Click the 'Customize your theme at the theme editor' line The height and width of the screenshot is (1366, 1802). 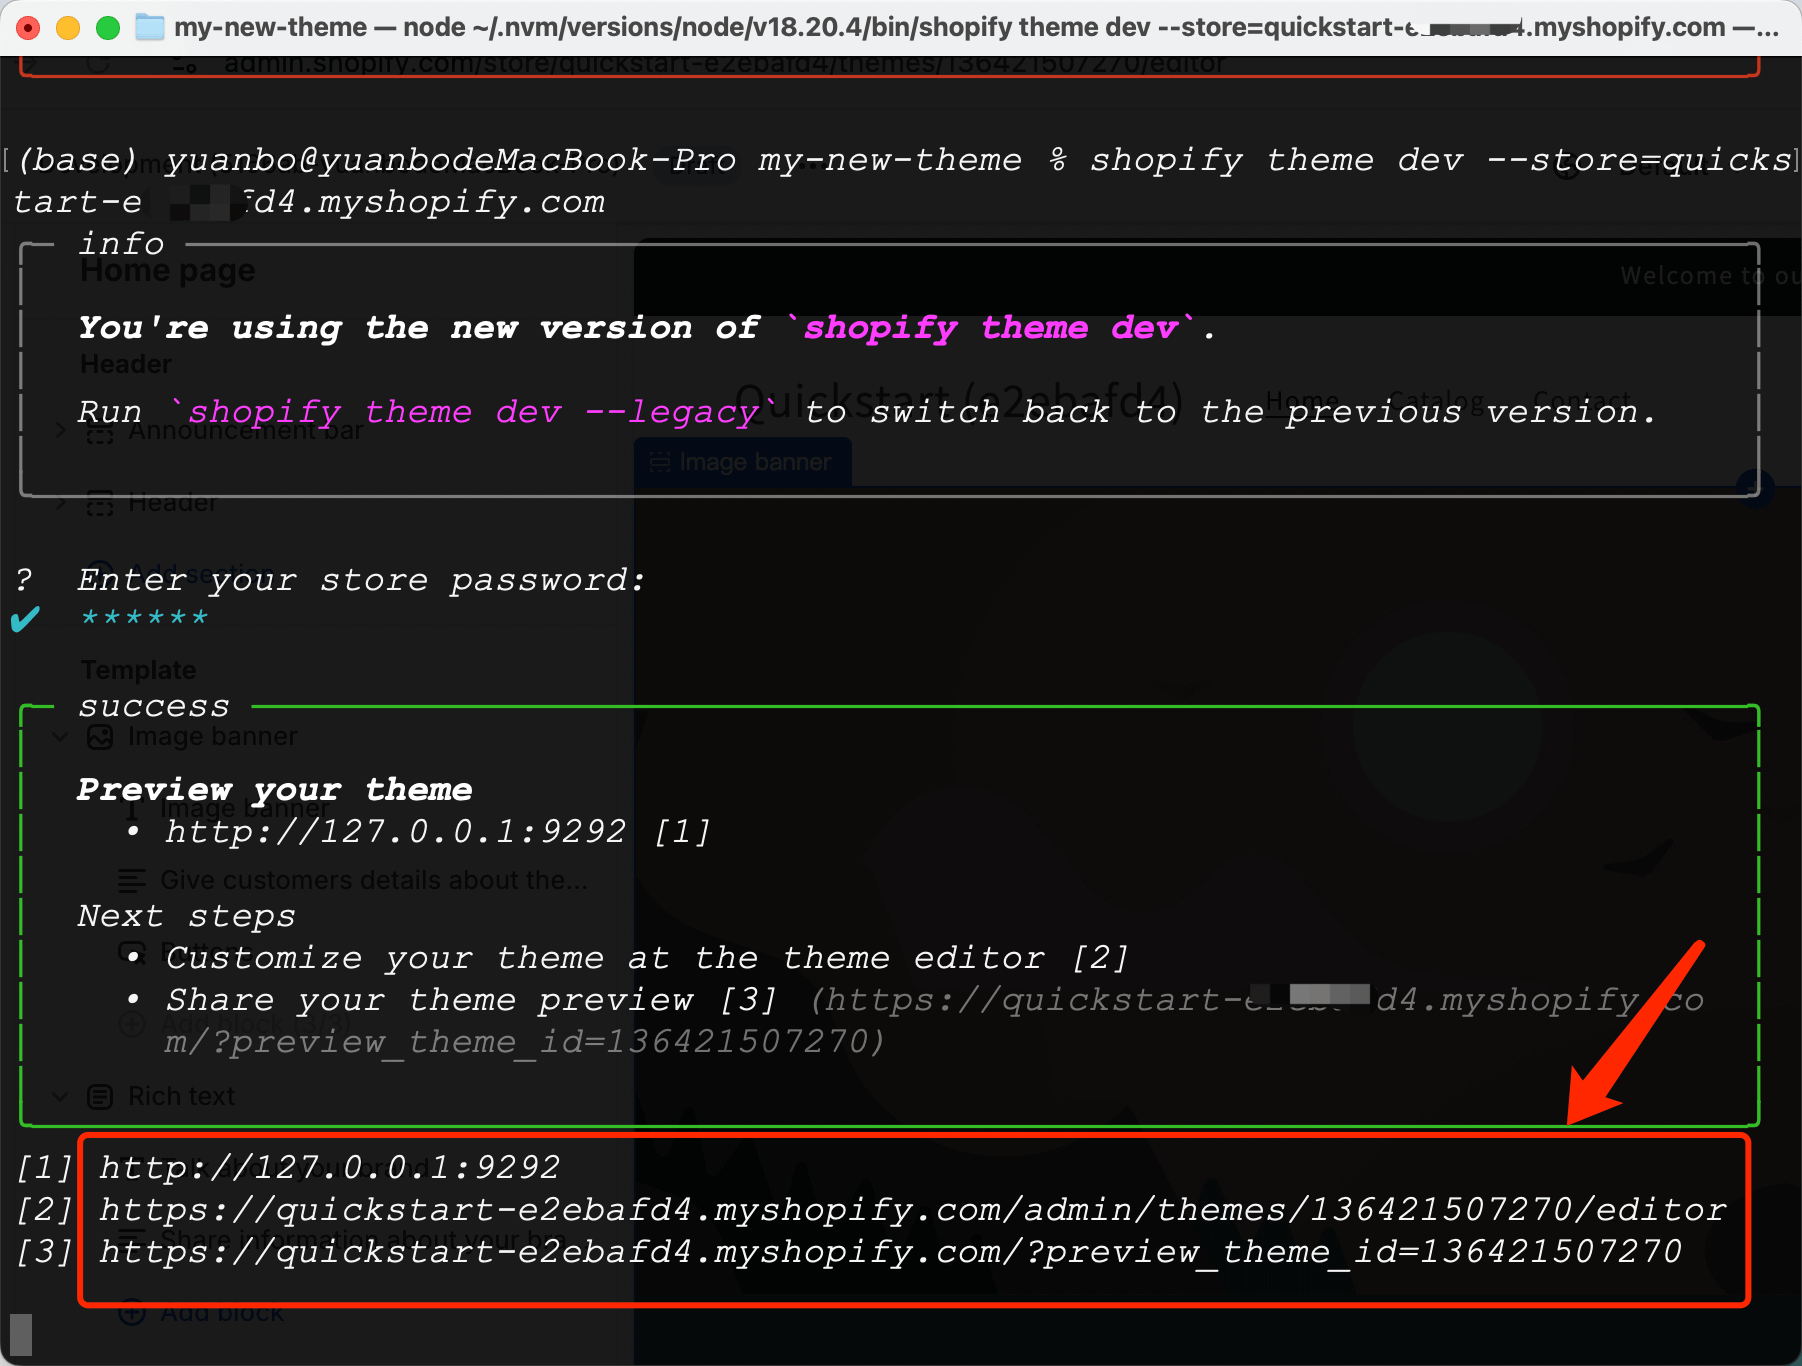coord(605,958)
